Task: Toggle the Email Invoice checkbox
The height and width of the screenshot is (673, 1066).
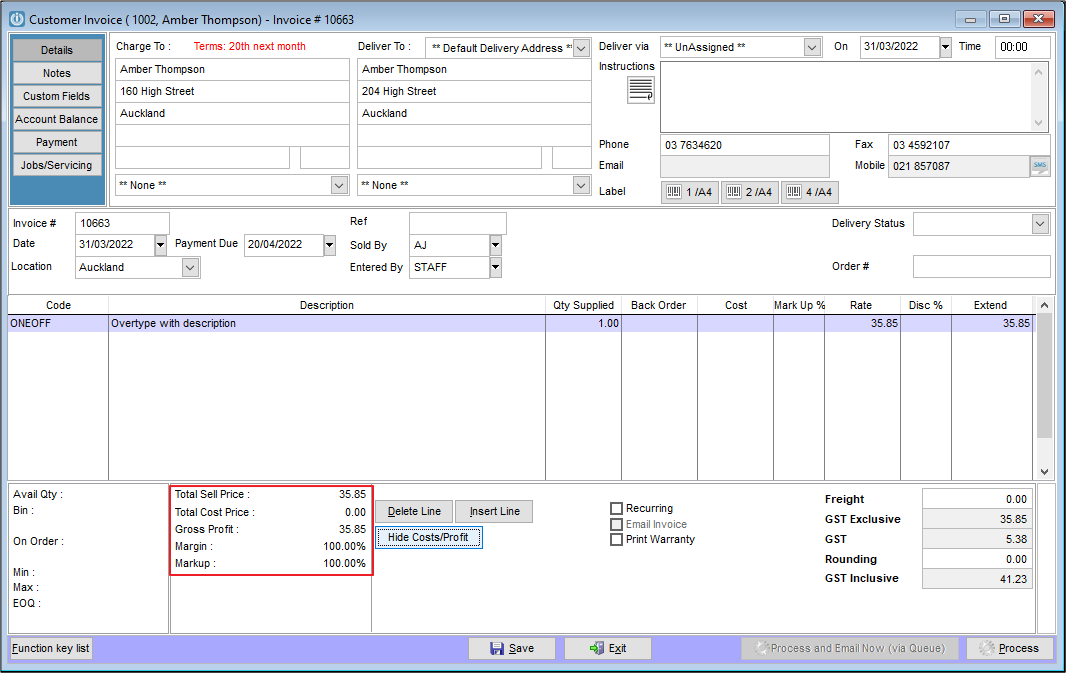Action: click(617, 524)
